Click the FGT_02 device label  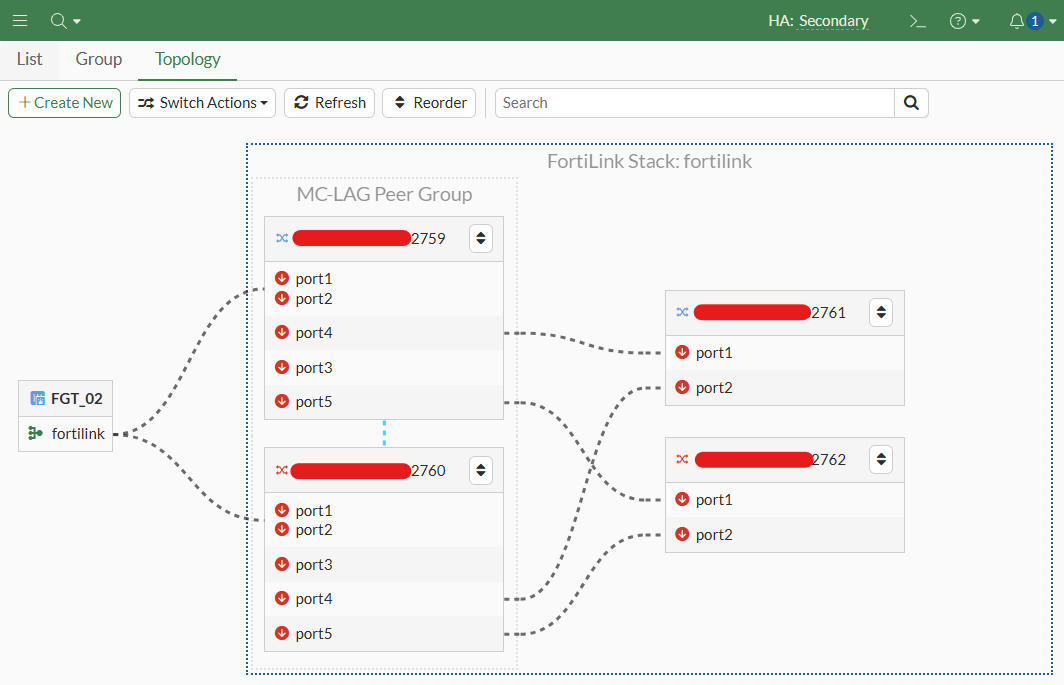click(x=77, y=399)
